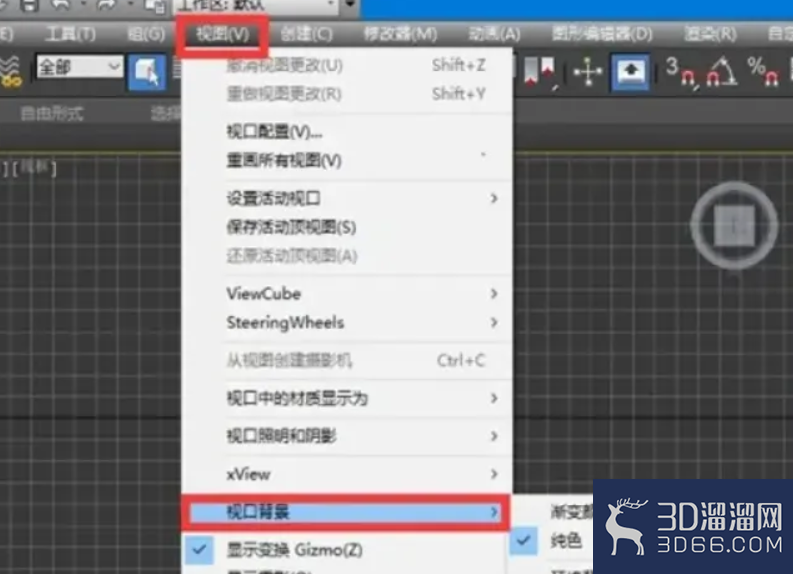Screen dimensions: 793x574
Task: Expand the SteeringWheels submenu
Action: [x=347, y=323]
